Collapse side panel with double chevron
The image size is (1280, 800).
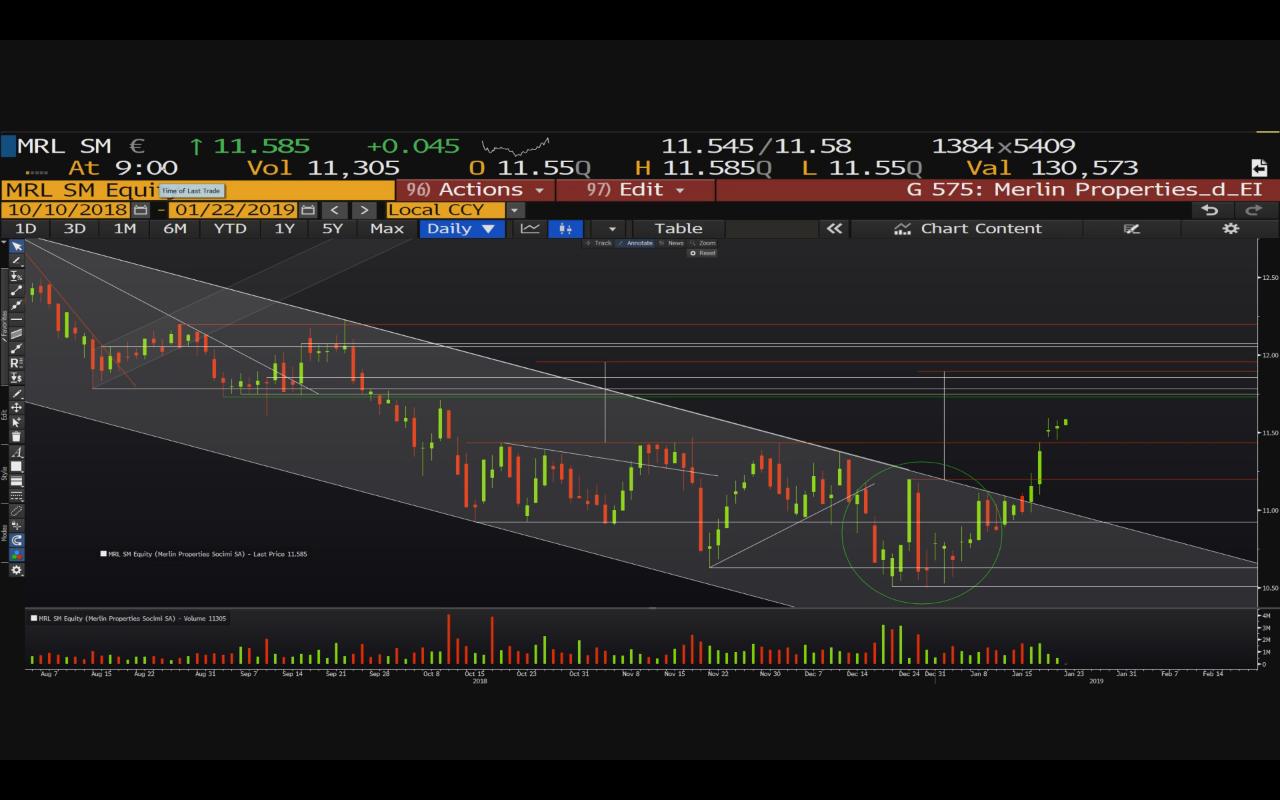click(x=834, y=229)
